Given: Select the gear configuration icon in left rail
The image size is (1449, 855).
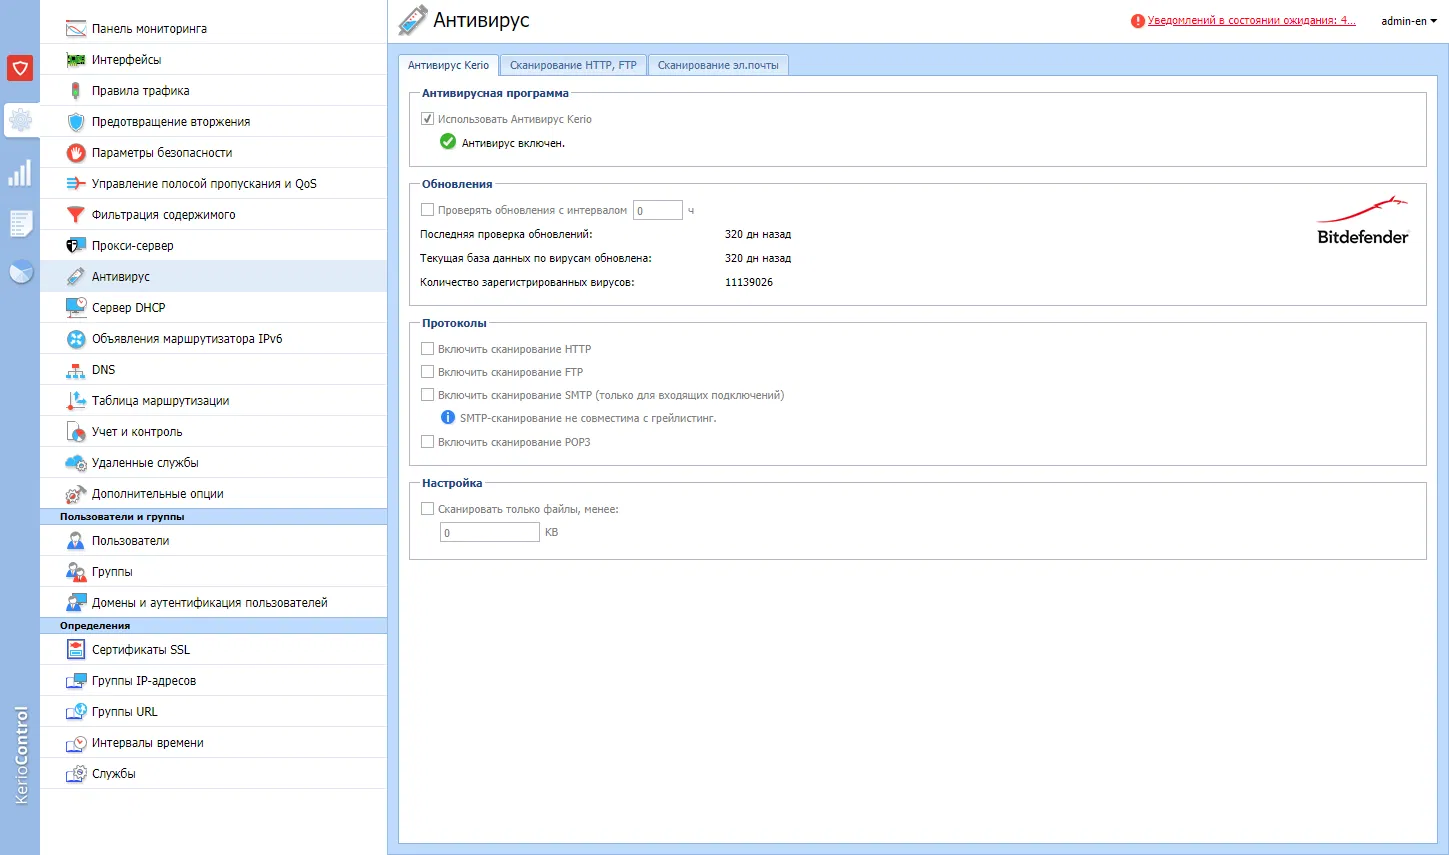Looking at the screenshot, I should (x=20, y=120).
